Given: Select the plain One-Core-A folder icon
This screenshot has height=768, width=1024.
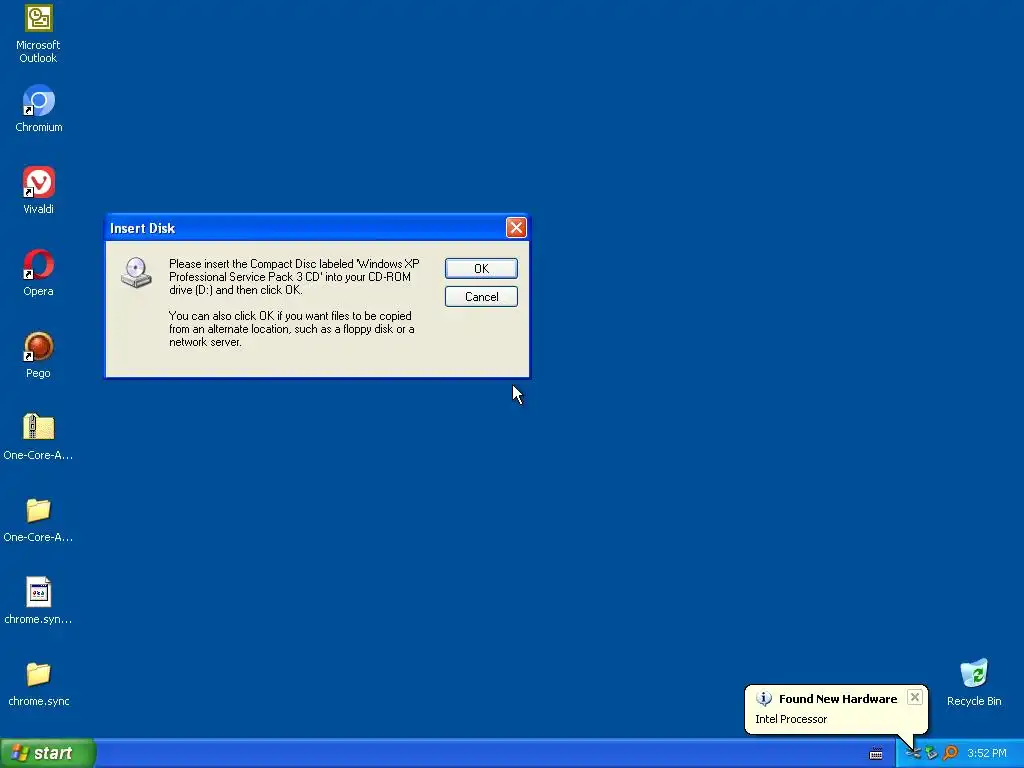Looking at the screenshot, I should pyautogui.click(x=39, y=510).
